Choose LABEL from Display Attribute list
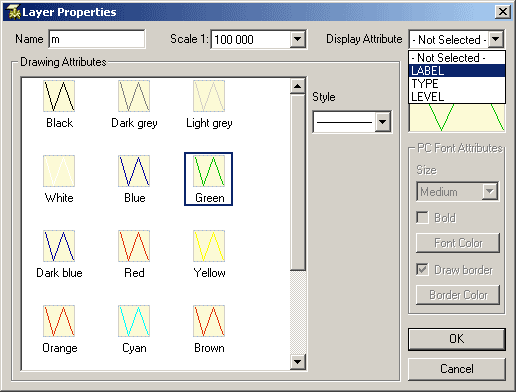This screenshot has width=516, height=392. (457, 71)
